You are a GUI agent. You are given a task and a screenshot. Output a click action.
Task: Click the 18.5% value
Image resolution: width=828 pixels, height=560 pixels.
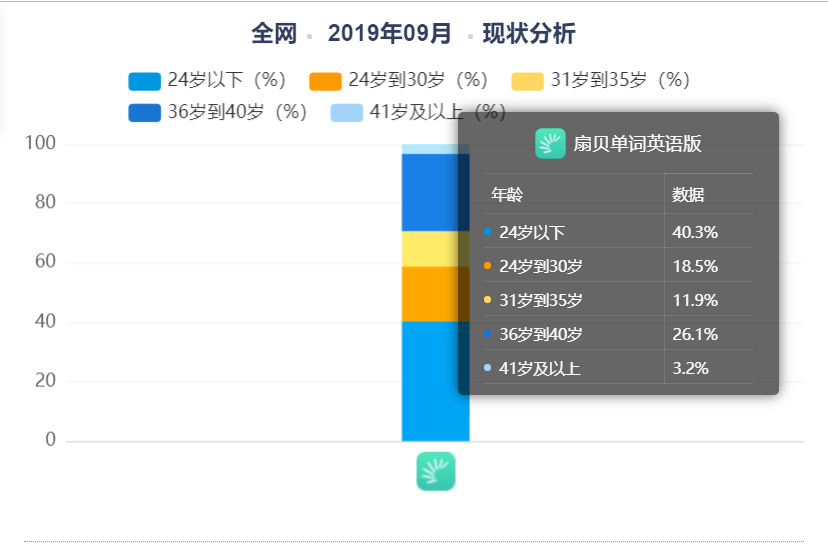pyautogui.click(x=695, y=266)
